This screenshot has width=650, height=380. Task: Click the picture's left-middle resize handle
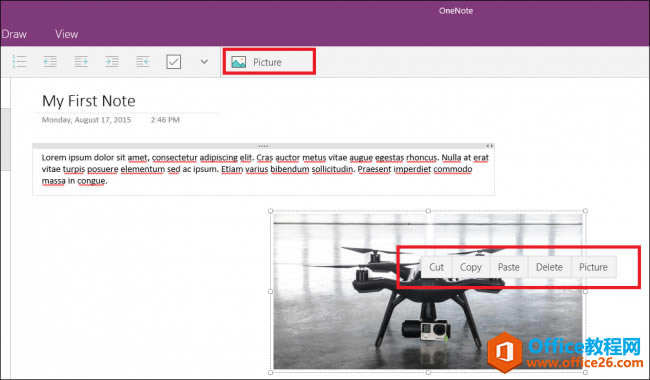[271, 291]
